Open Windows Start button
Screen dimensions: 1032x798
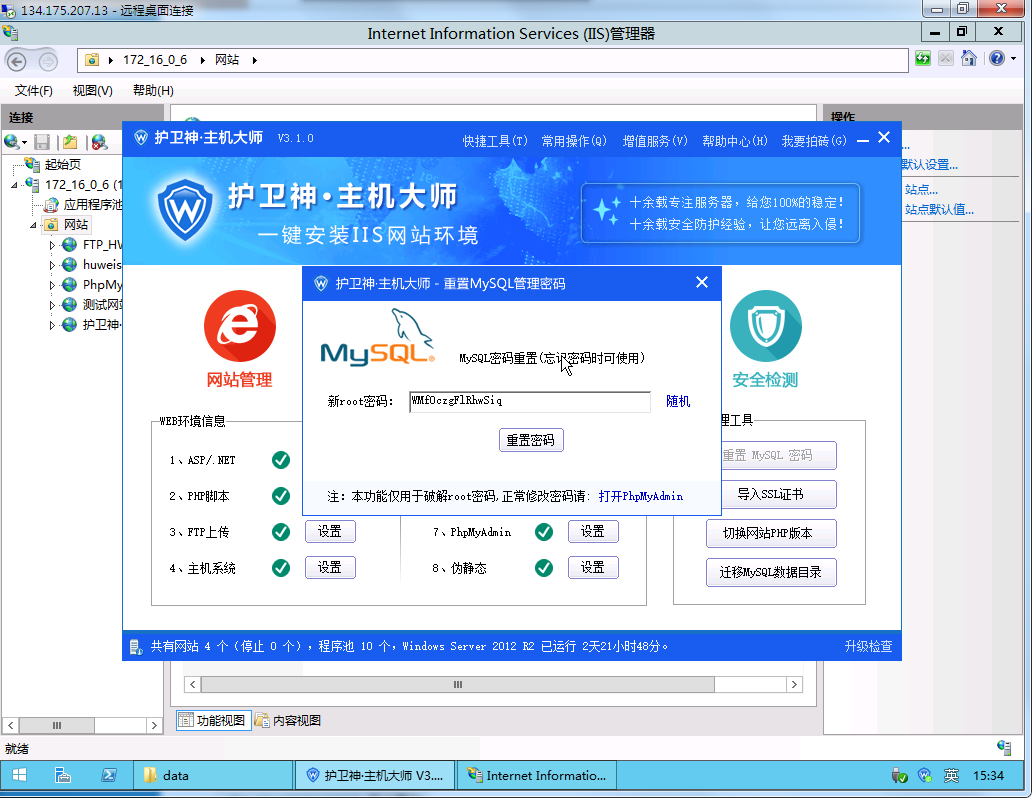19,775
